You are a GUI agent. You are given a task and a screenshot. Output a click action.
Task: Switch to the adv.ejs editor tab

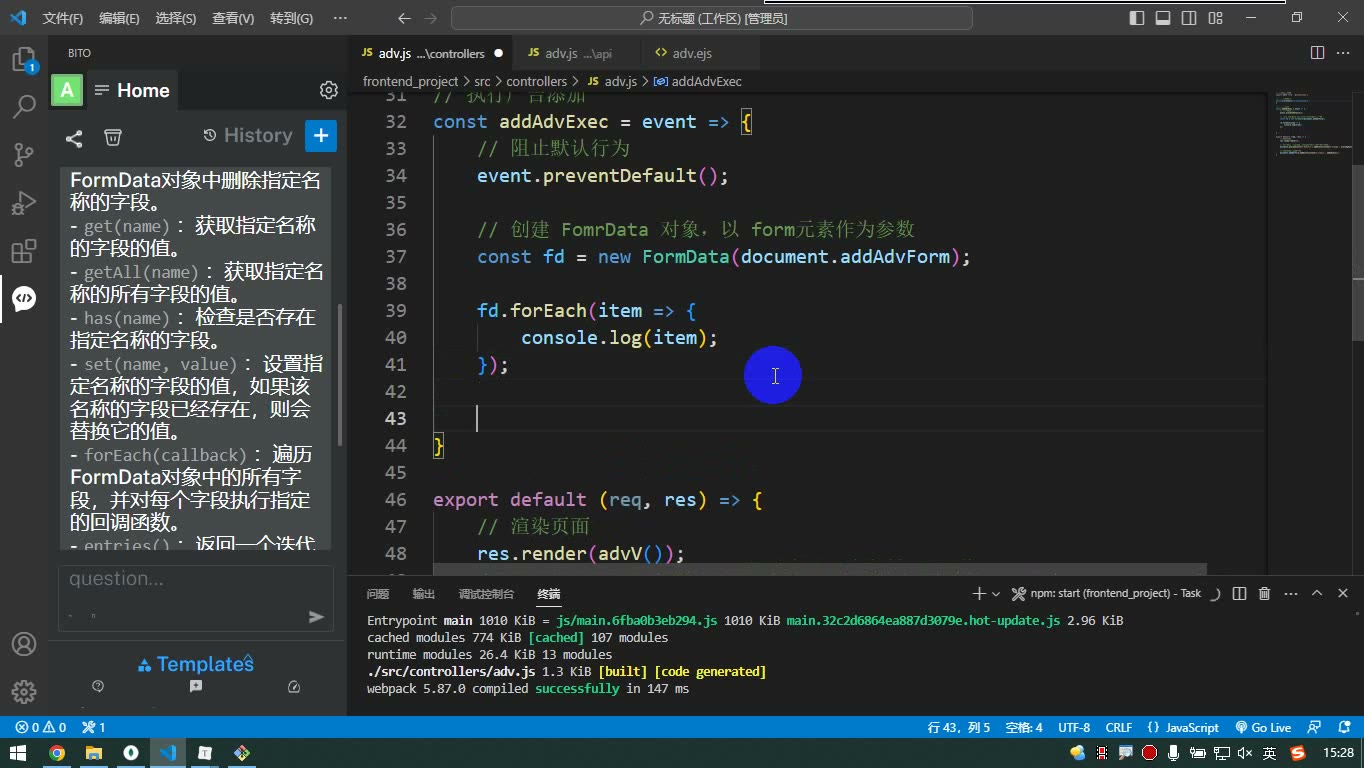[691, 53]
